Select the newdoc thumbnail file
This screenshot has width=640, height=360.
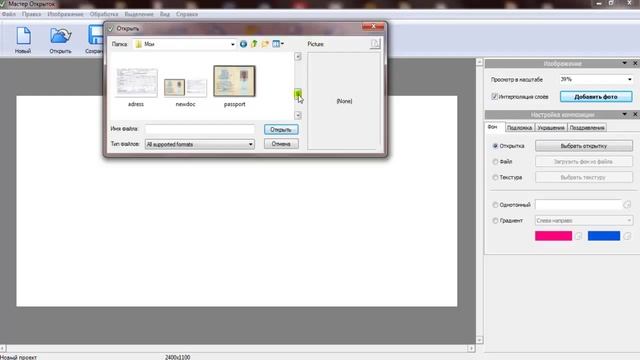[x=186, y=92]
